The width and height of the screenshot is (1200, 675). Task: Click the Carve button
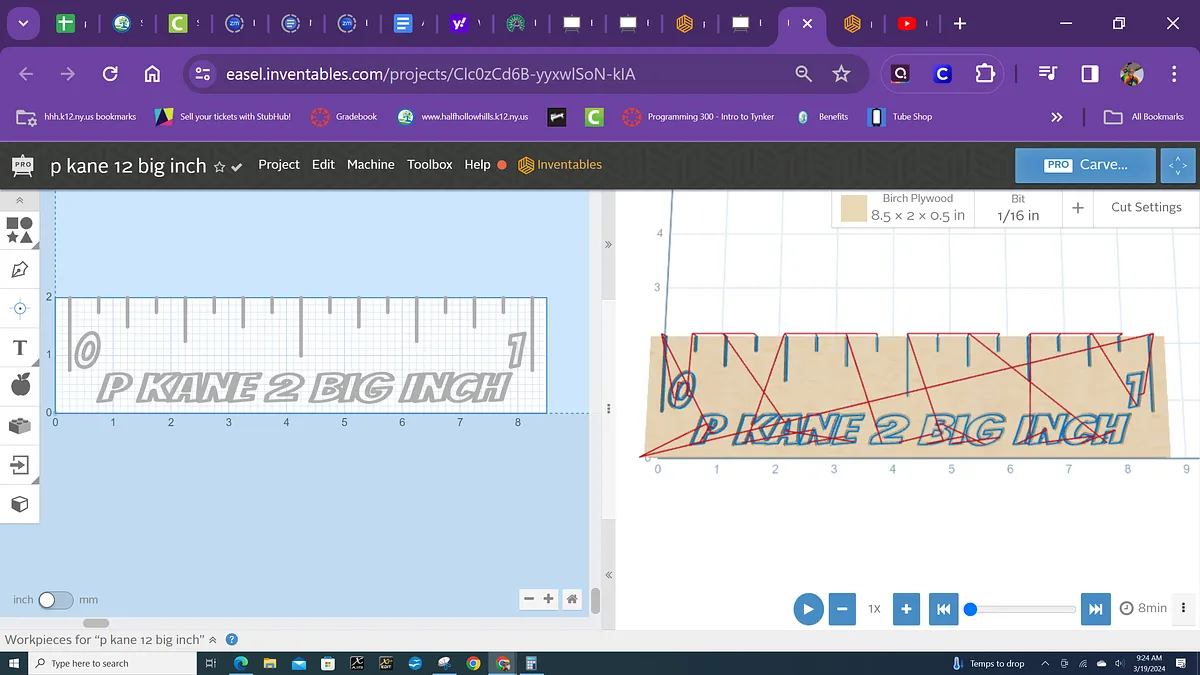tap(1086, 165)
